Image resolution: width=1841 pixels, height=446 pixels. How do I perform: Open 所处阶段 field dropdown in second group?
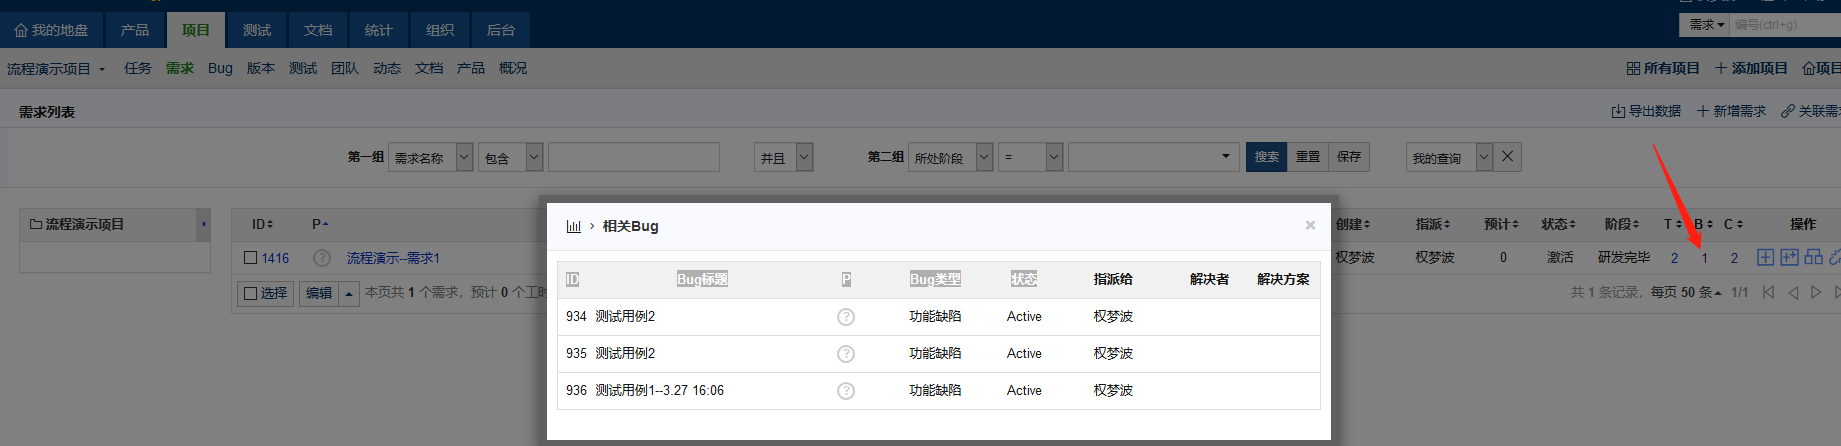click(950, 157)
